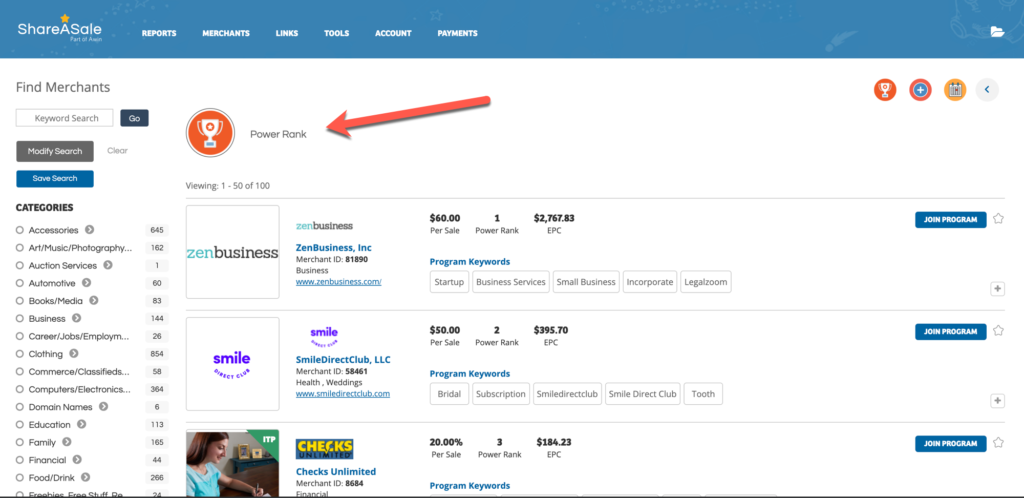Click the Small Business keyword tag
This screenshot has height=498, width=1024.
click(586, 282)
